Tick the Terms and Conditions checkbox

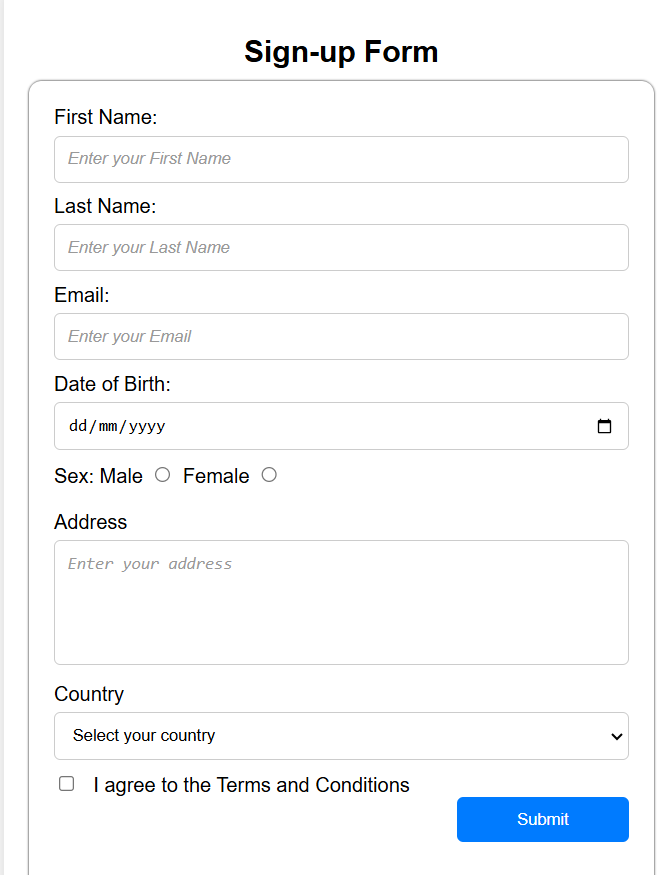67,784
